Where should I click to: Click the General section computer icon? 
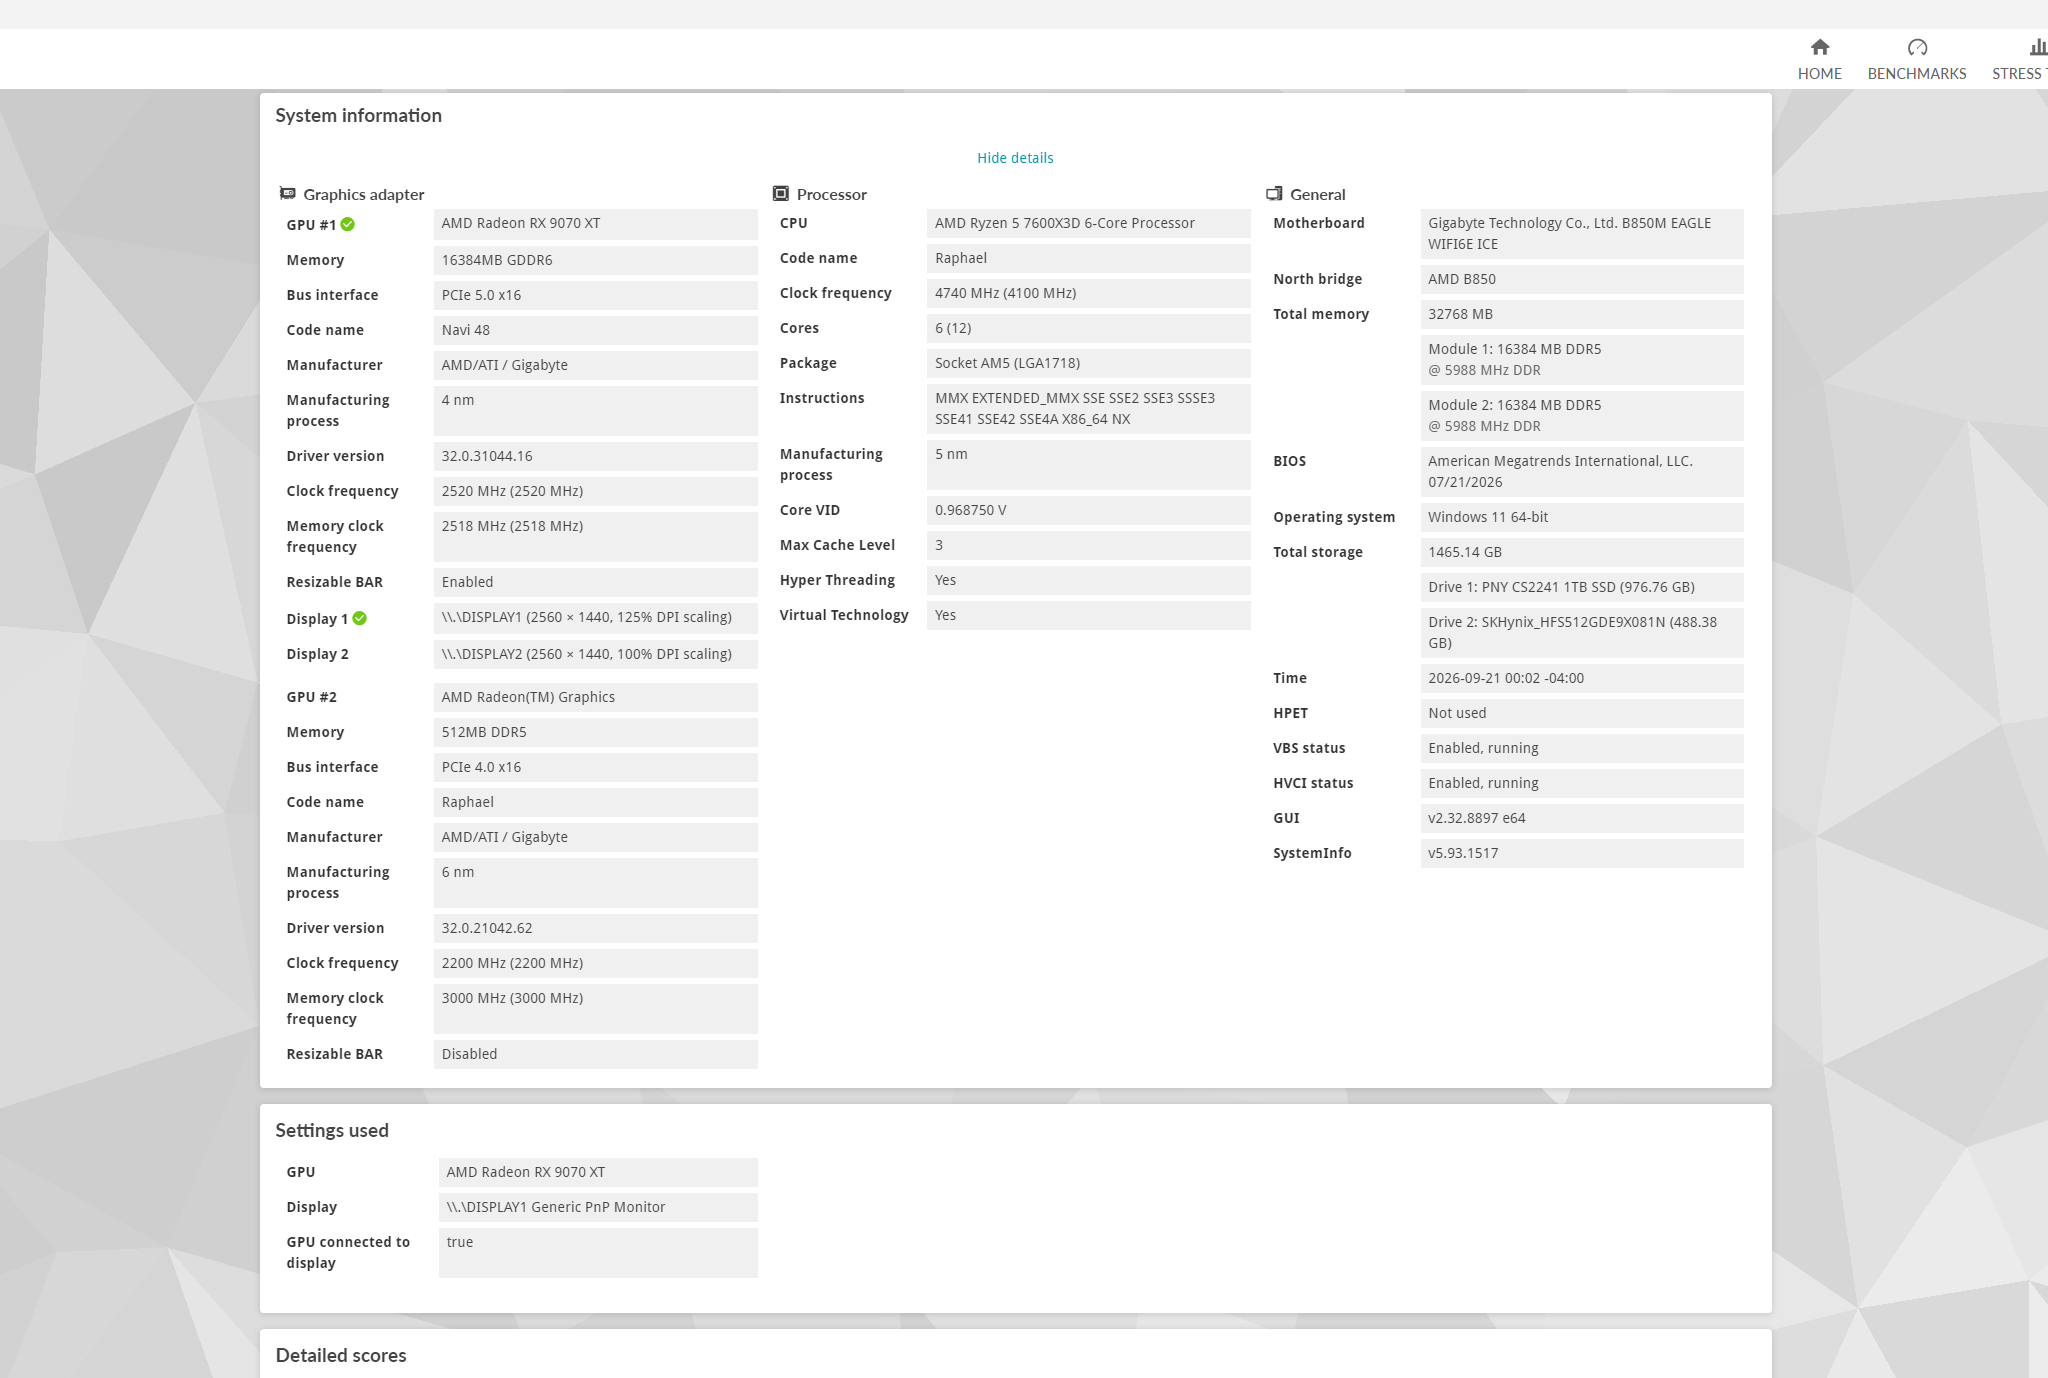[x=1274, y=193]
